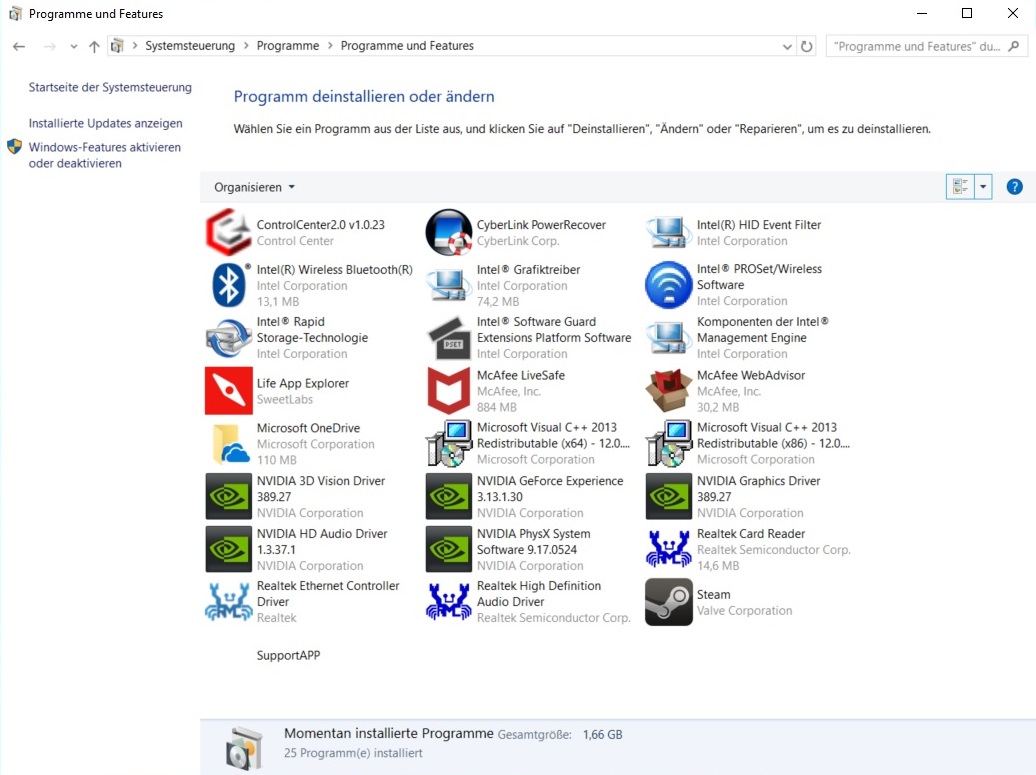Change view with the view button

click(x=960, y=187)
